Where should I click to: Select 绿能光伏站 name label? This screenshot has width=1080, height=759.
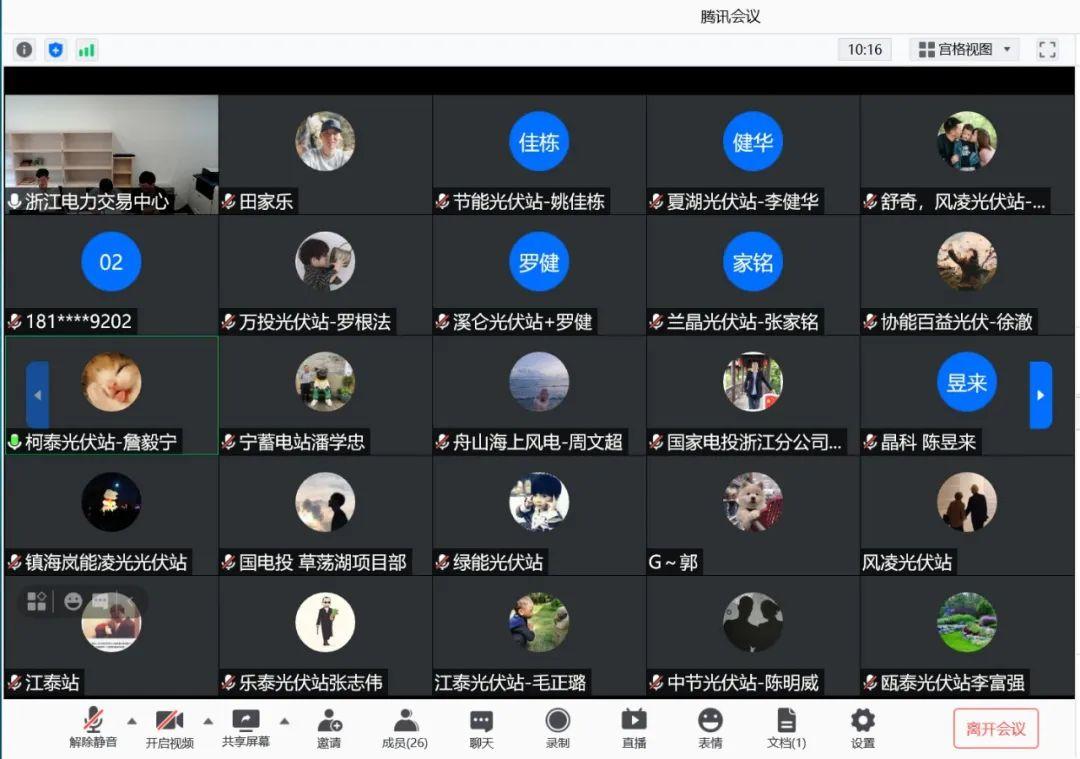click(498, 562)
